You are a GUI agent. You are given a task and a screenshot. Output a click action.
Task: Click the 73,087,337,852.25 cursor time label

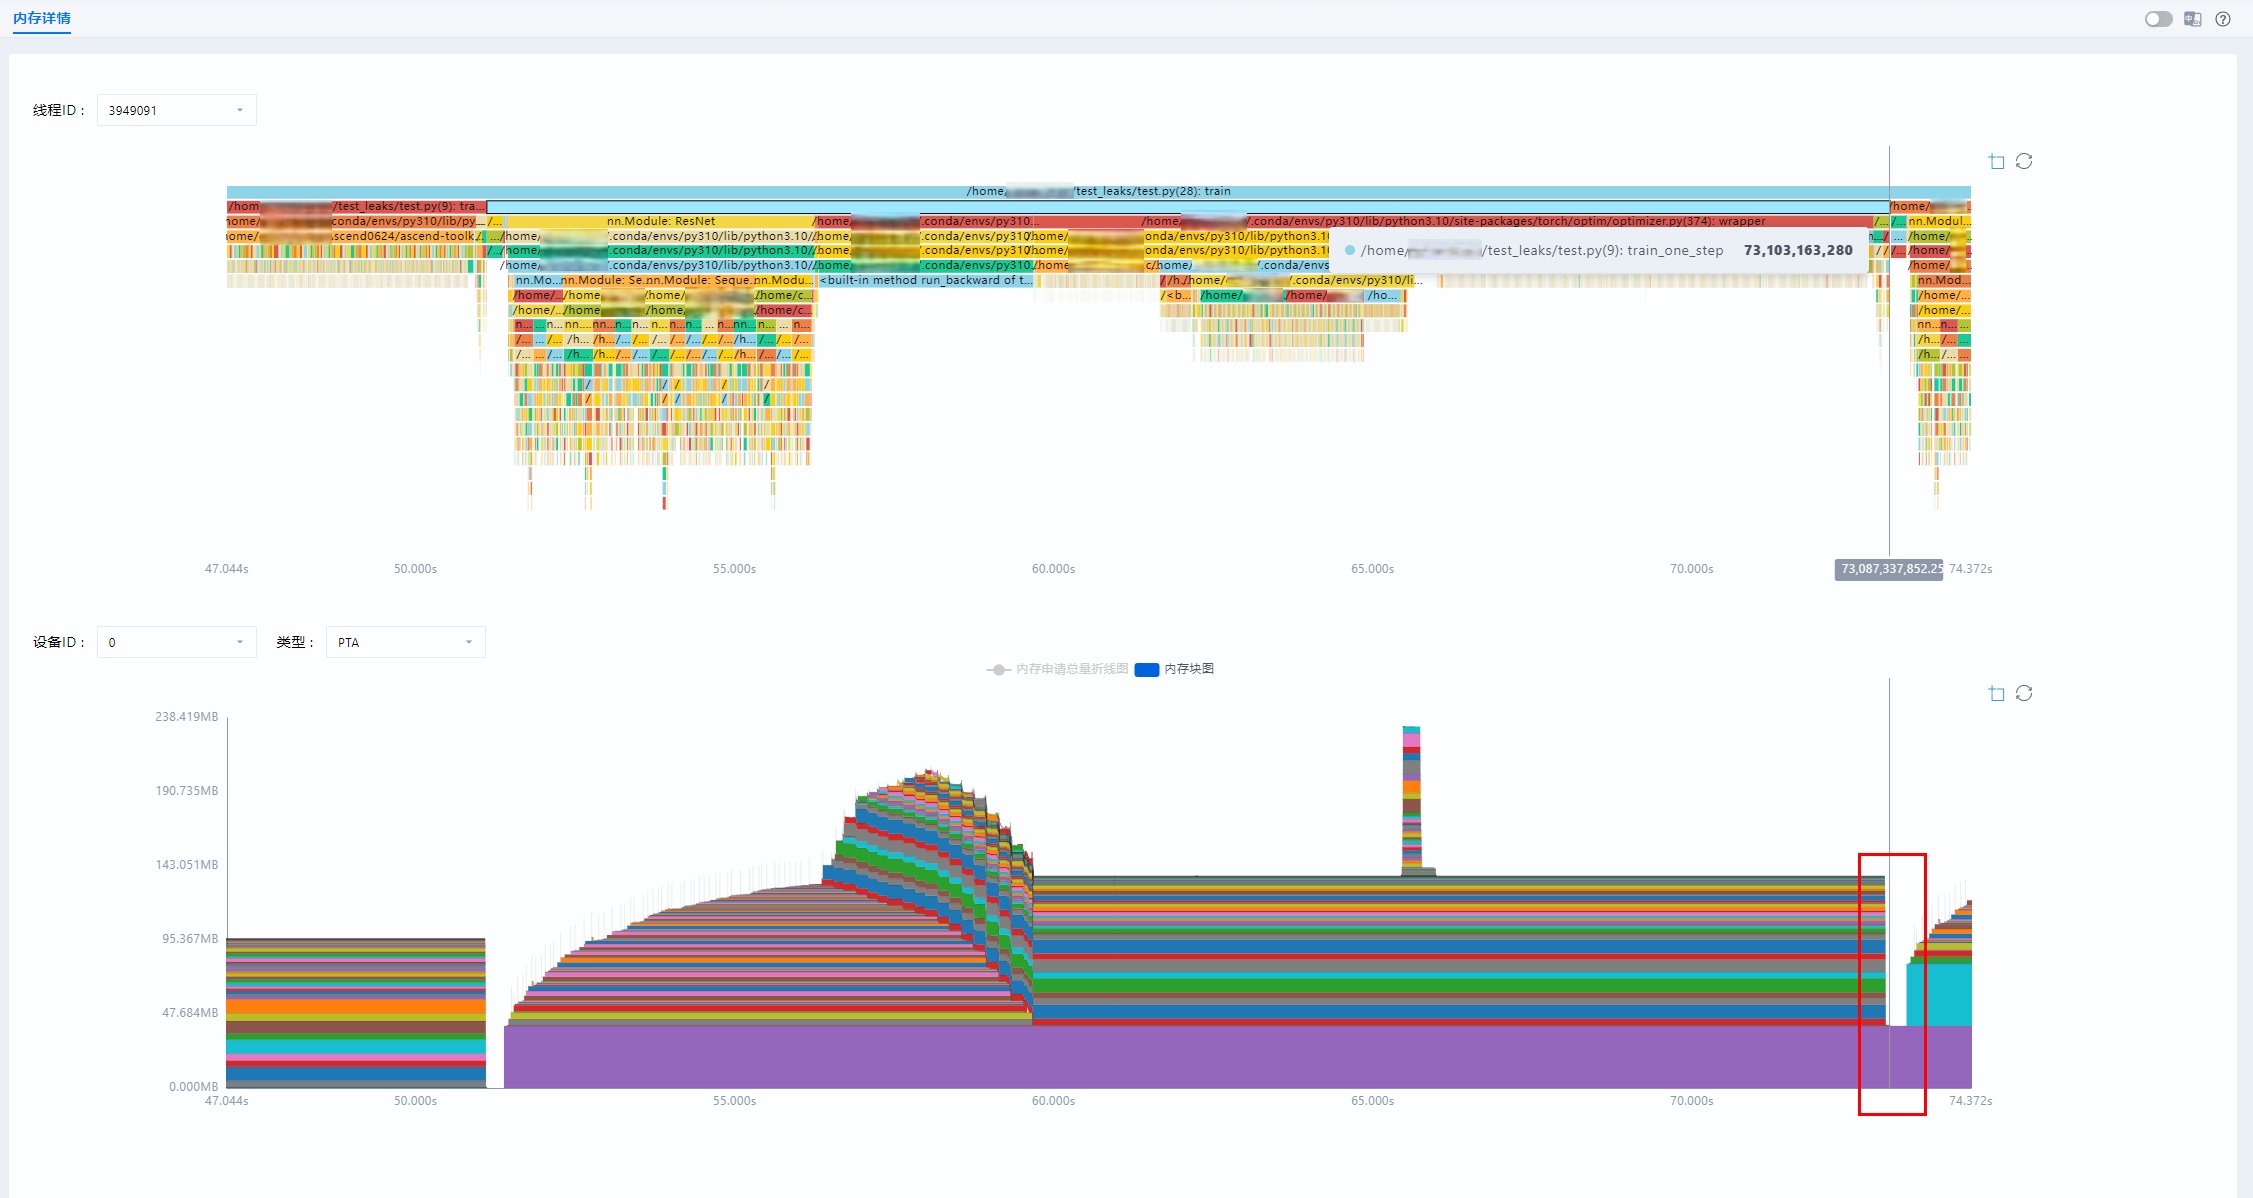pos(1889,569)
